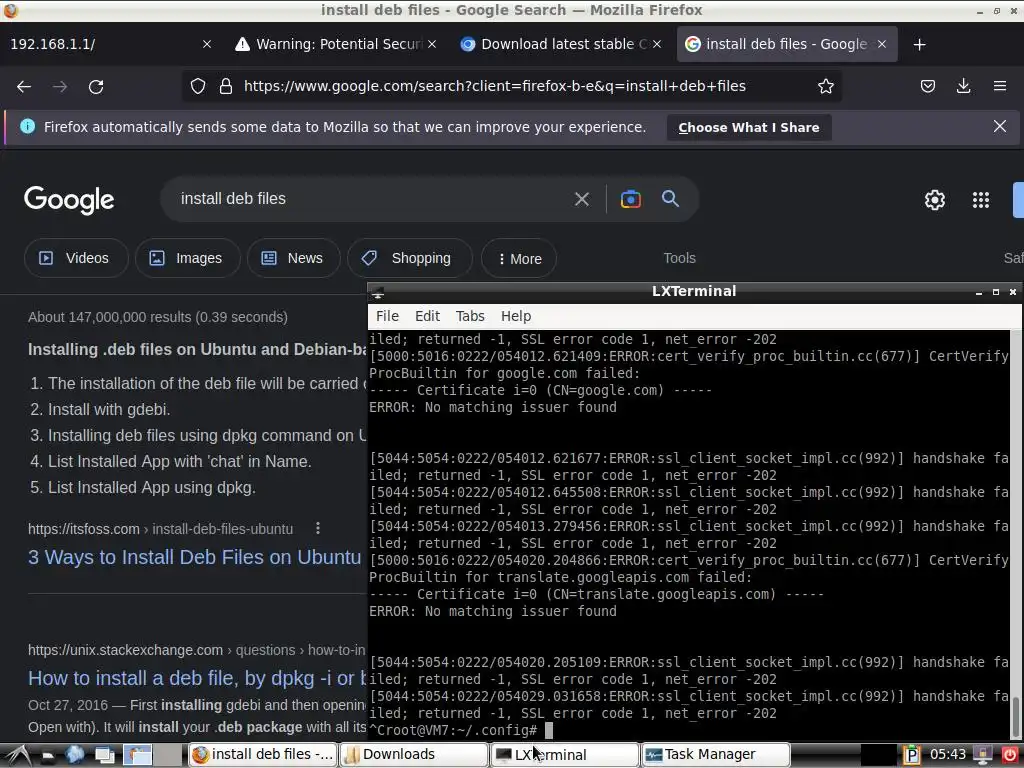The width and height of the screenshot is (1024, 768).
Task: Close the Warning: Potential Security tab
Action: tap(432, 44)
